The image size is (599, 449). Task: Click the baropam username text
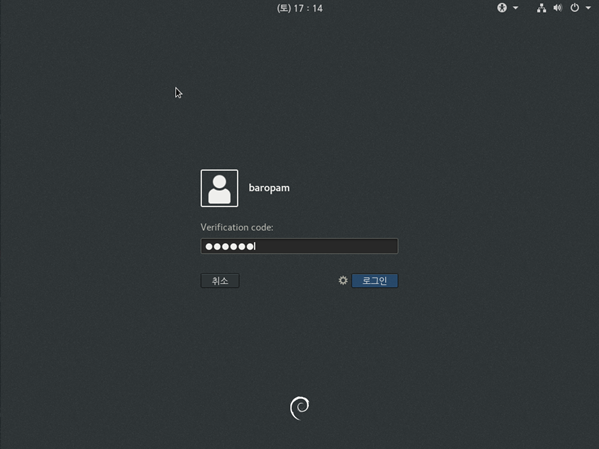pyautogui.click(x=269, y=188)
